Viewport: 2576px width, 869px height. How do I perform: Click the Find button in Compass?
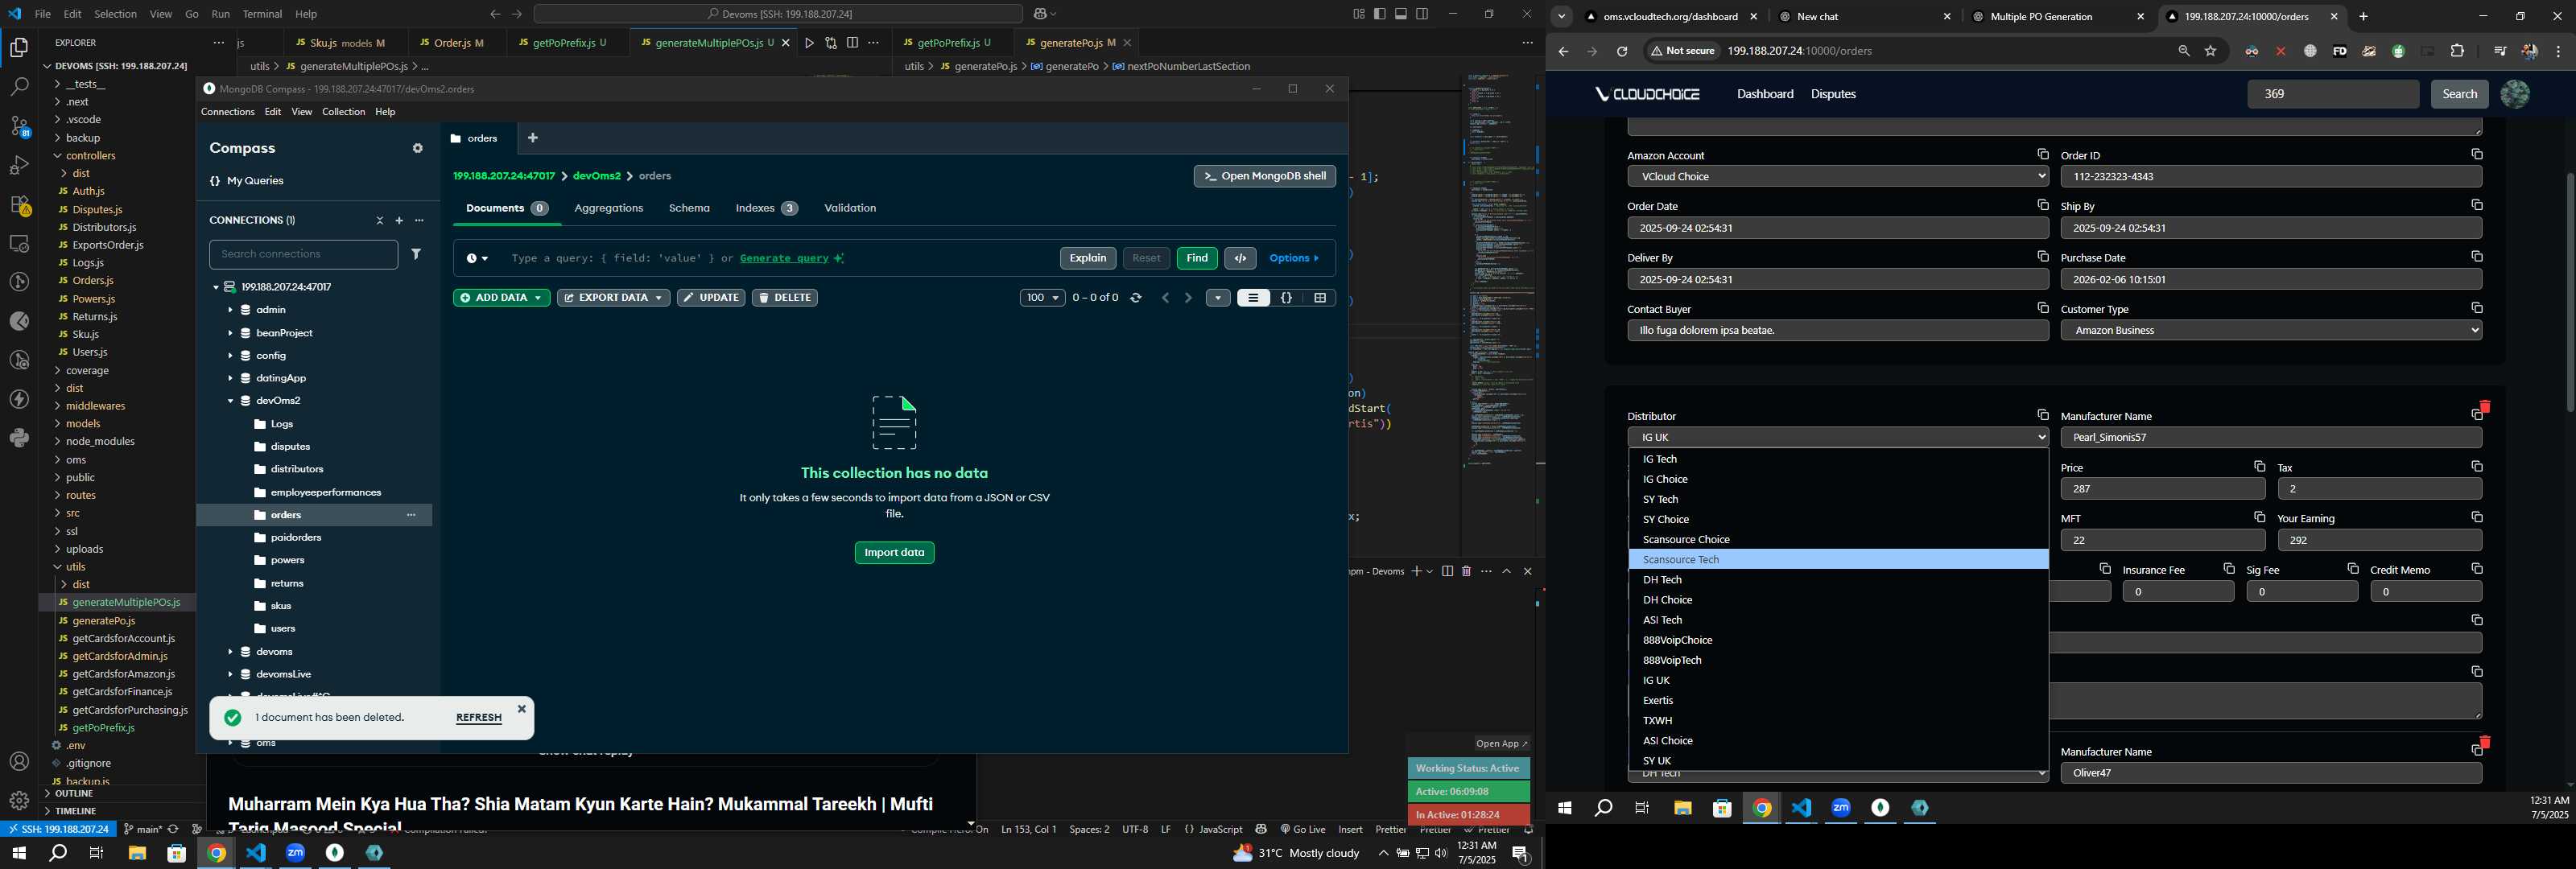point(1197,259)
